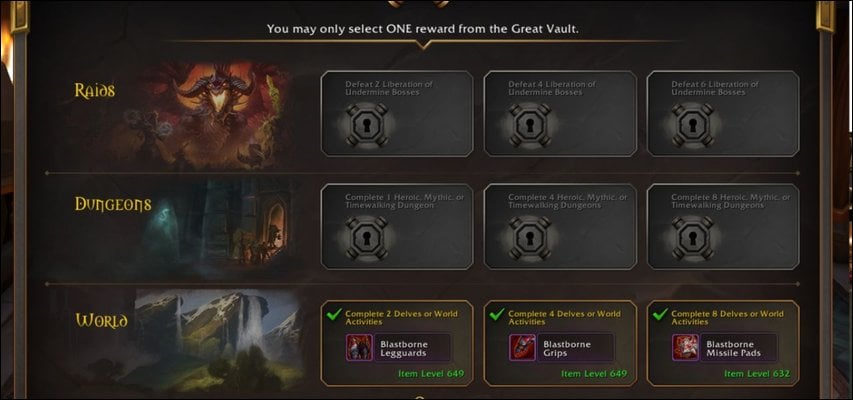853x400 pixels.
Task: Click the Blastborne Grips item icon
Action: 523,348
